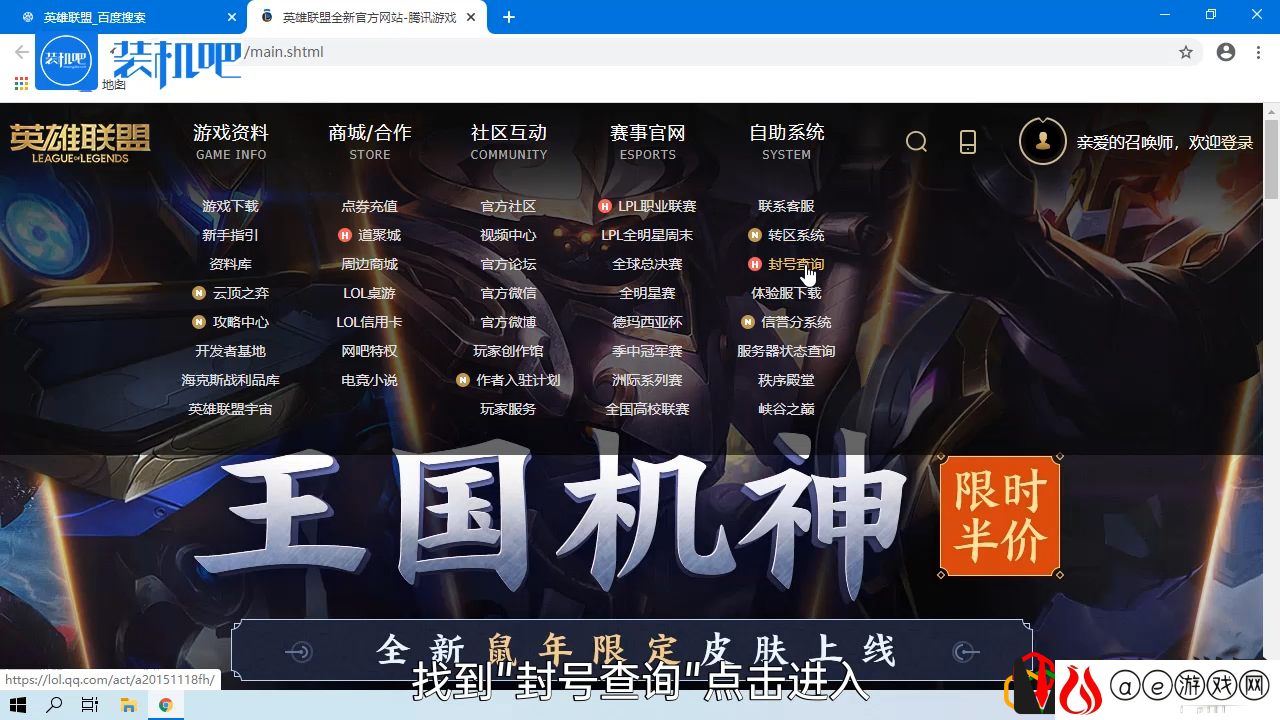Click LPL全明星周末

tap(648, 235)
